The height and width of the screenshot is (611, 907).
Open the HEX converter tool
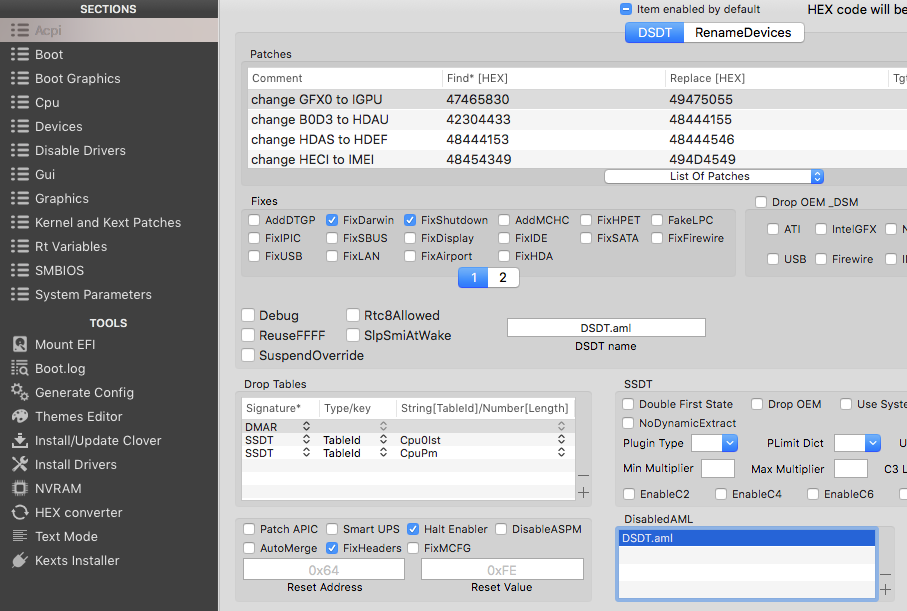point(109,512)
